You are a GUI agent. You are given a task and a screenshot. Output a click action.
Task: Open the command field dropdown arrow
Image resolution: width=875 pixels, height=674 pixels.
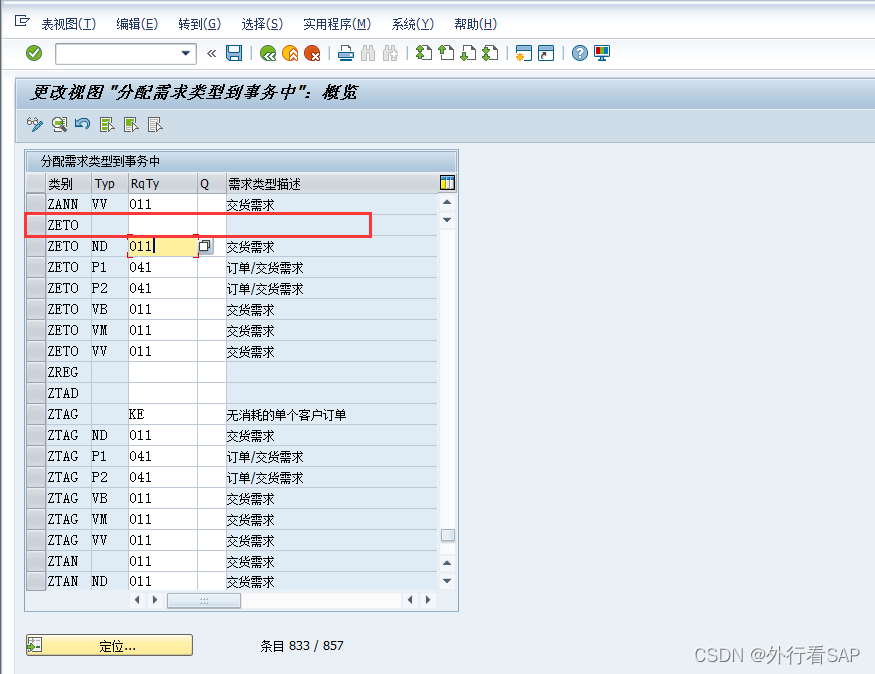coord(185,53)
